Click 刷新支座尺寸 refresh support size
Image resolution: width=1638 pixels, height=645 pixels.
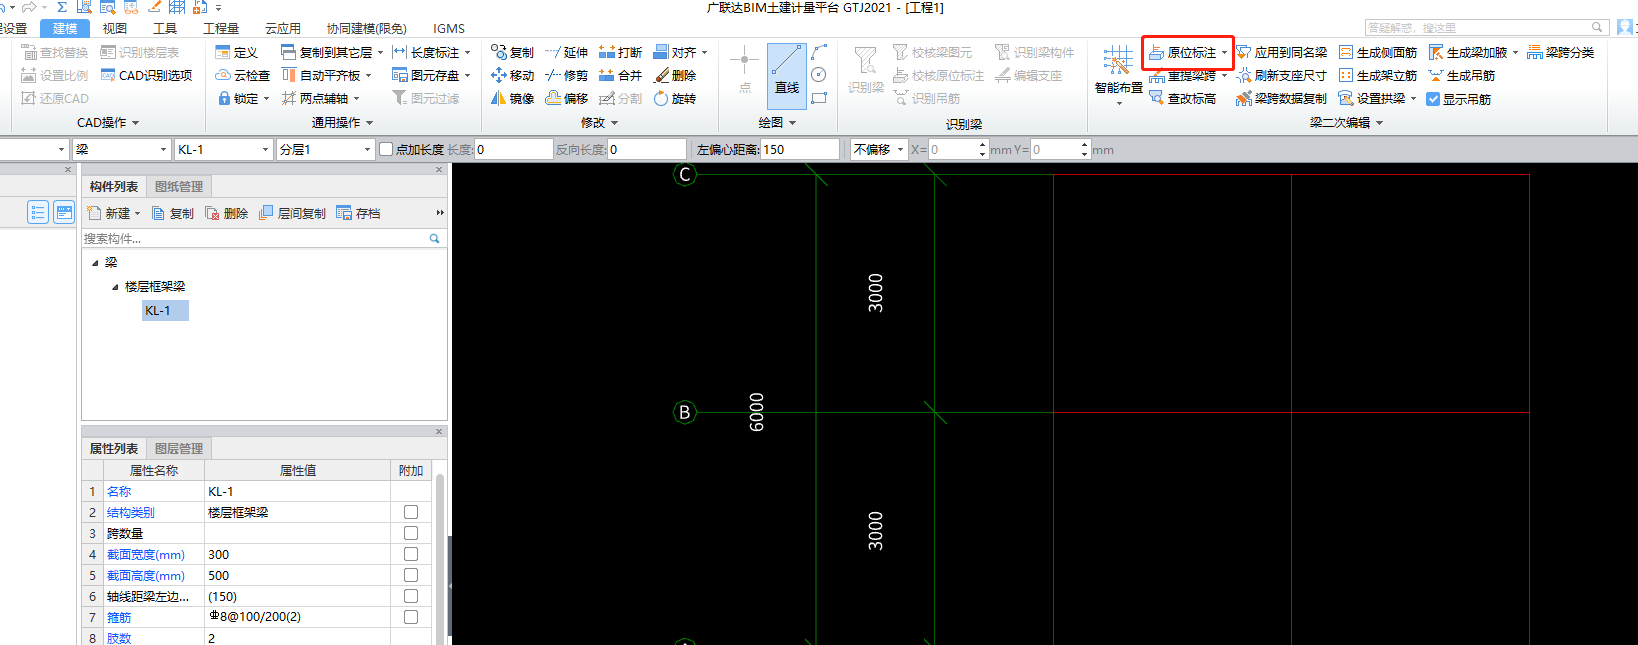[x=1282, y=75]
